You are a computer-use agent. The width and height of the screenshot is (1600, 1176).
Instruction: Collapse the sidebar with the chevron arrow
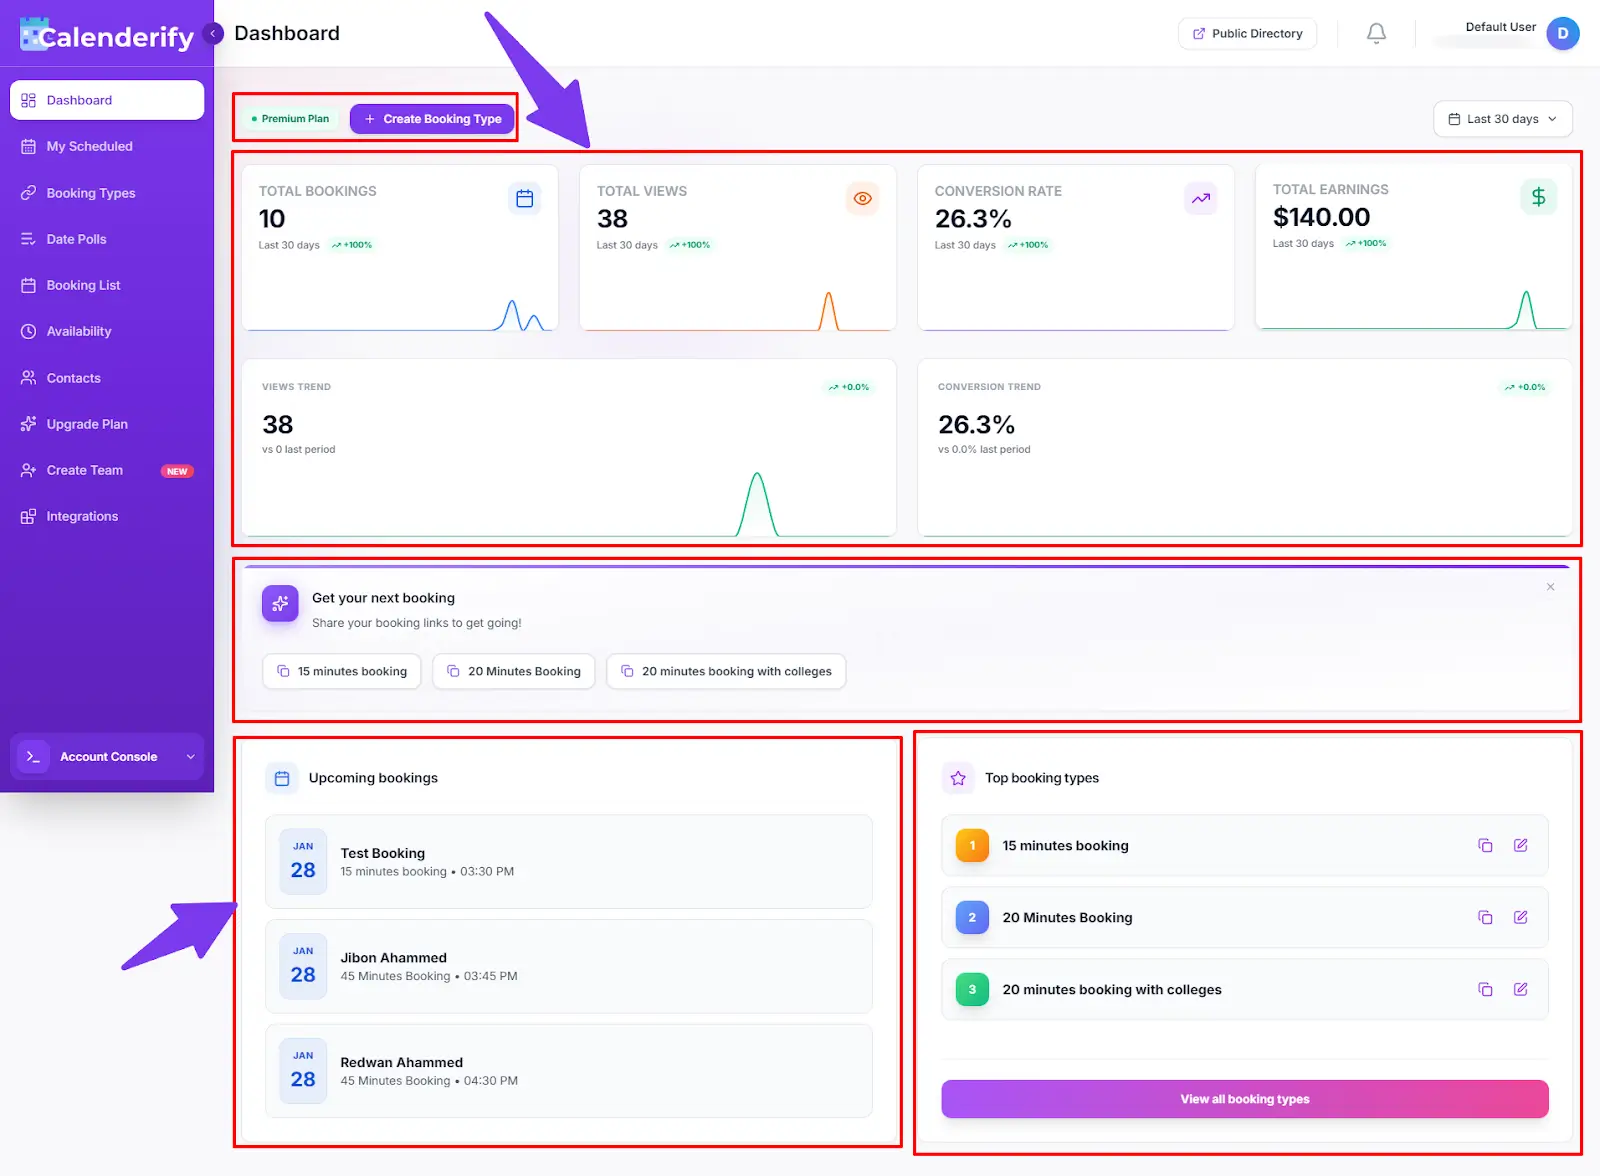tap(213, 33)
